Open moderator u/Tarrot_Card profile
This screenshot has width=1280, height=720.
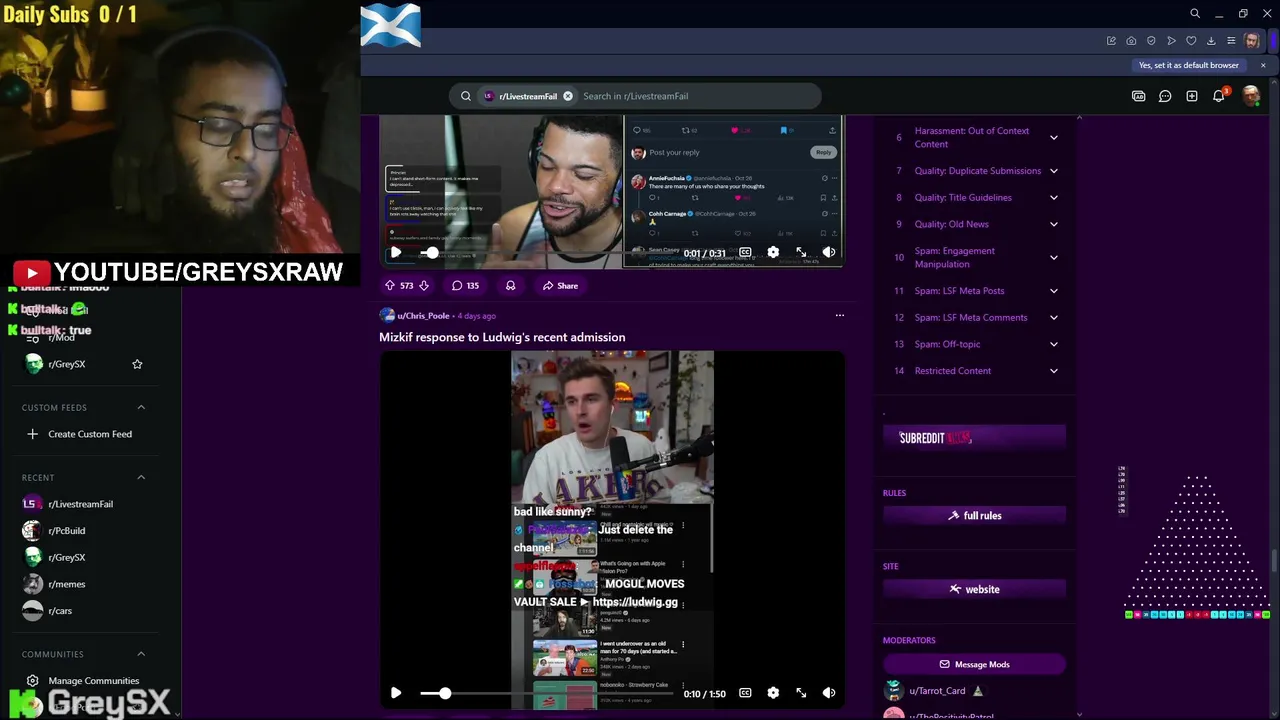coord(937,691)
